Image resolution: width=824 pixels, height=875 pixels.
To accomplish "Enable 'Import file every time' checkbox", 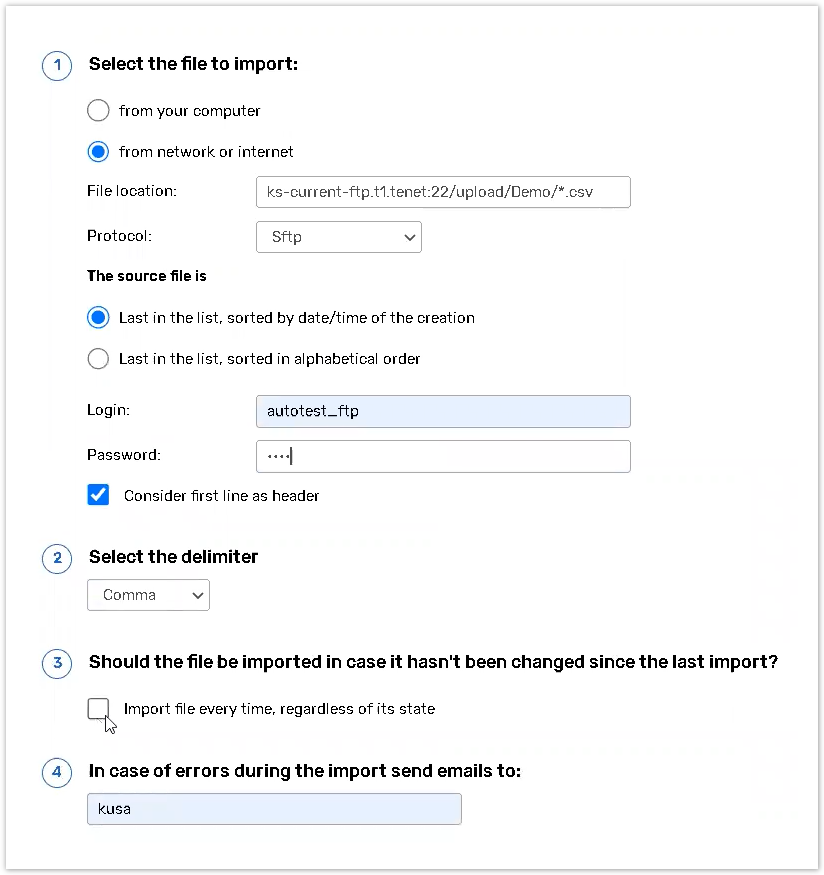I will click(98, 709).
